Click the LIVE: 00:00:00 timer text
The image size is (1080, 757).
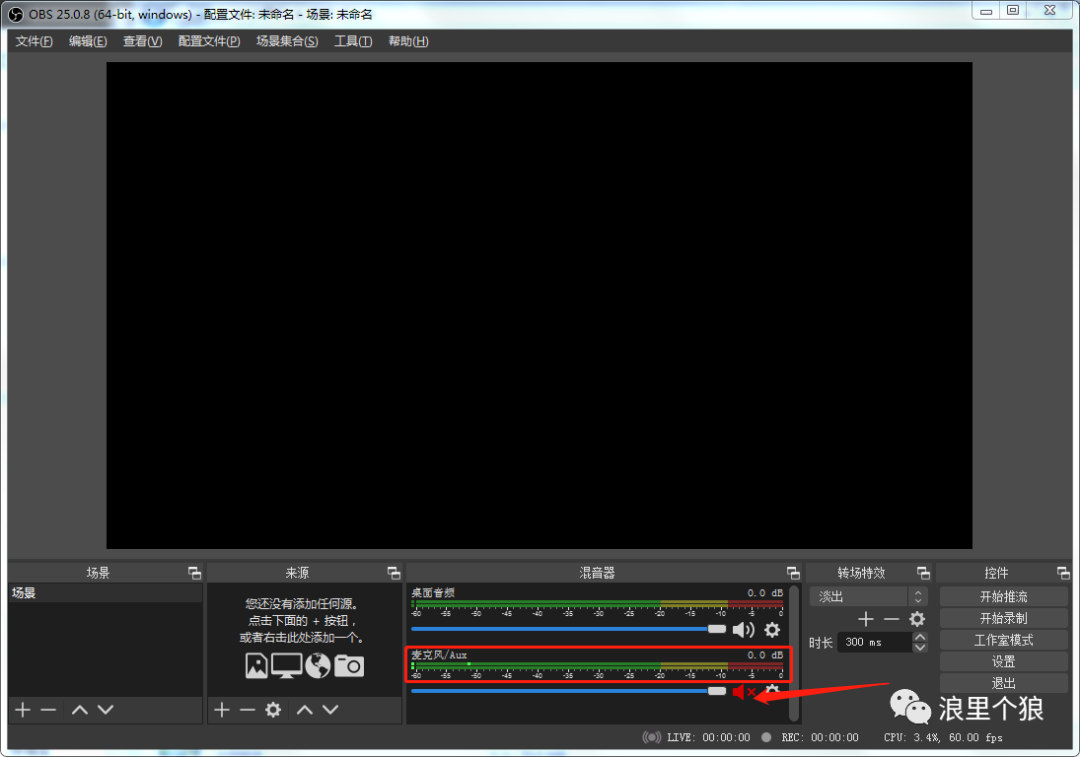coord(708,738)
